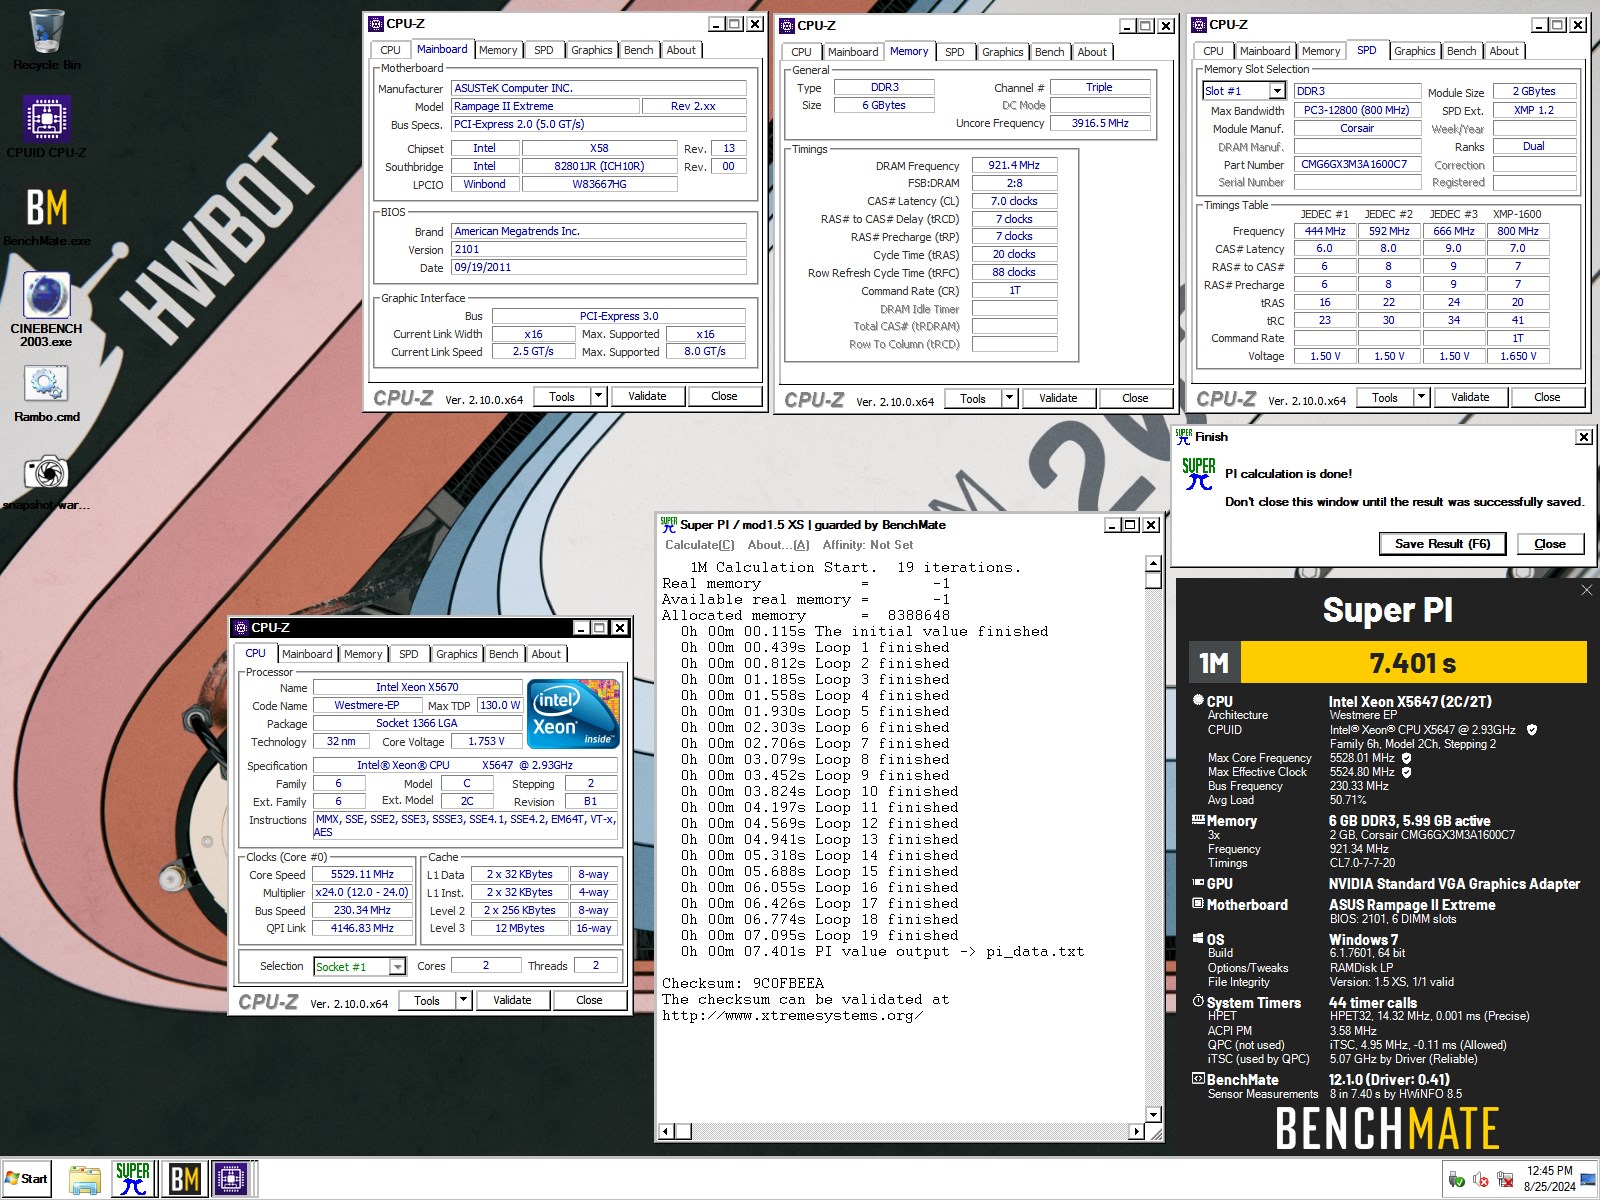This screenshot has width=1600, height=1200.
Task: Click Super PI icon in Finish dialog
Action: click(x=1198, y=474)
